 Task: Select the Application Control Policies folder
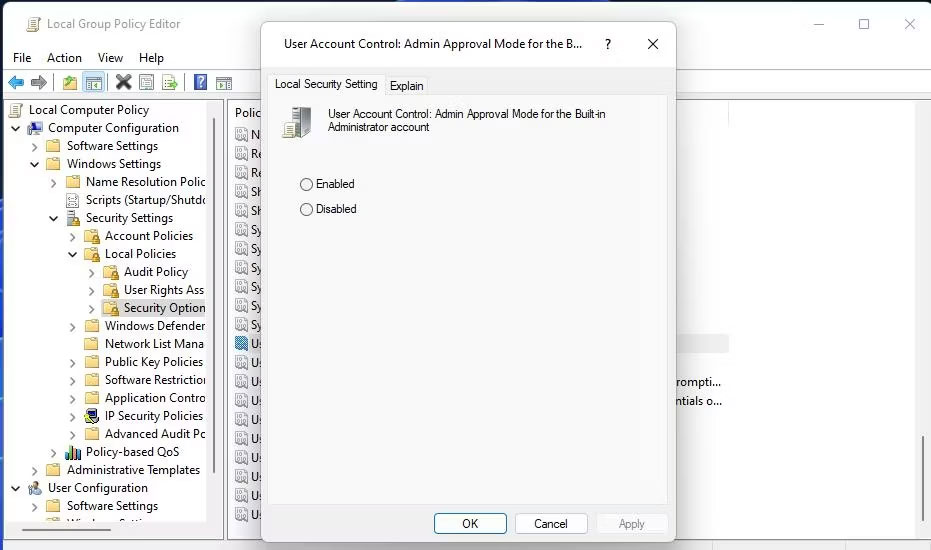click(155, 398)
